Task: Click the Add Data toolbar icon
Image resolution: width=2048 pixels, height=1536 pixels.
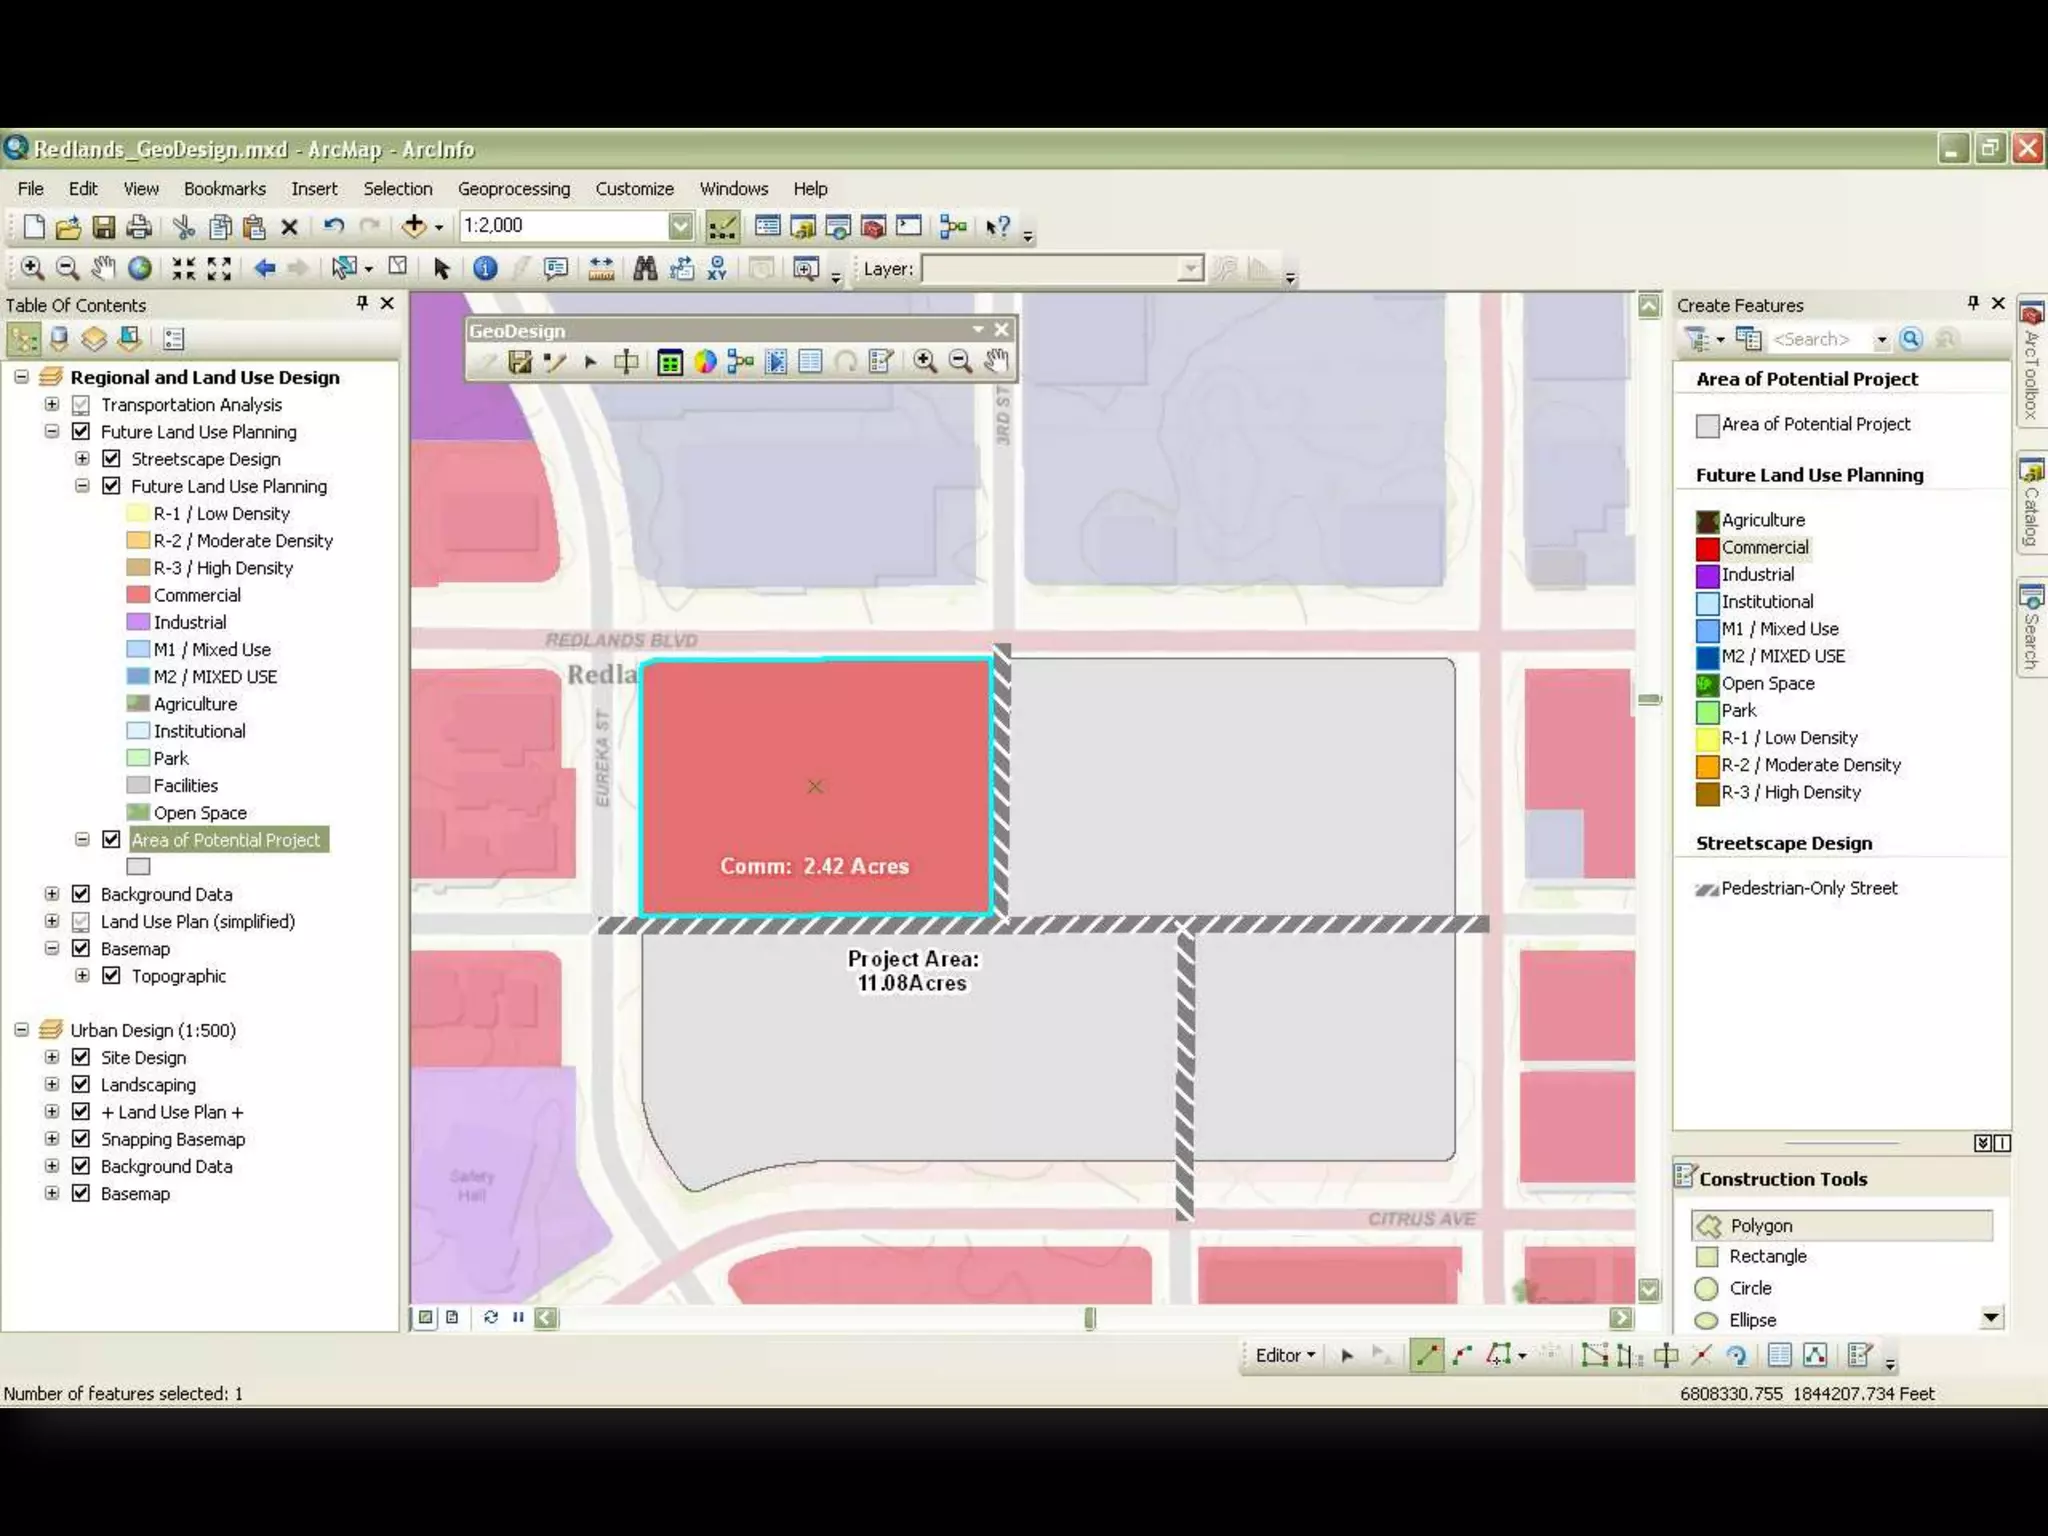Action: tap(414, 226)
